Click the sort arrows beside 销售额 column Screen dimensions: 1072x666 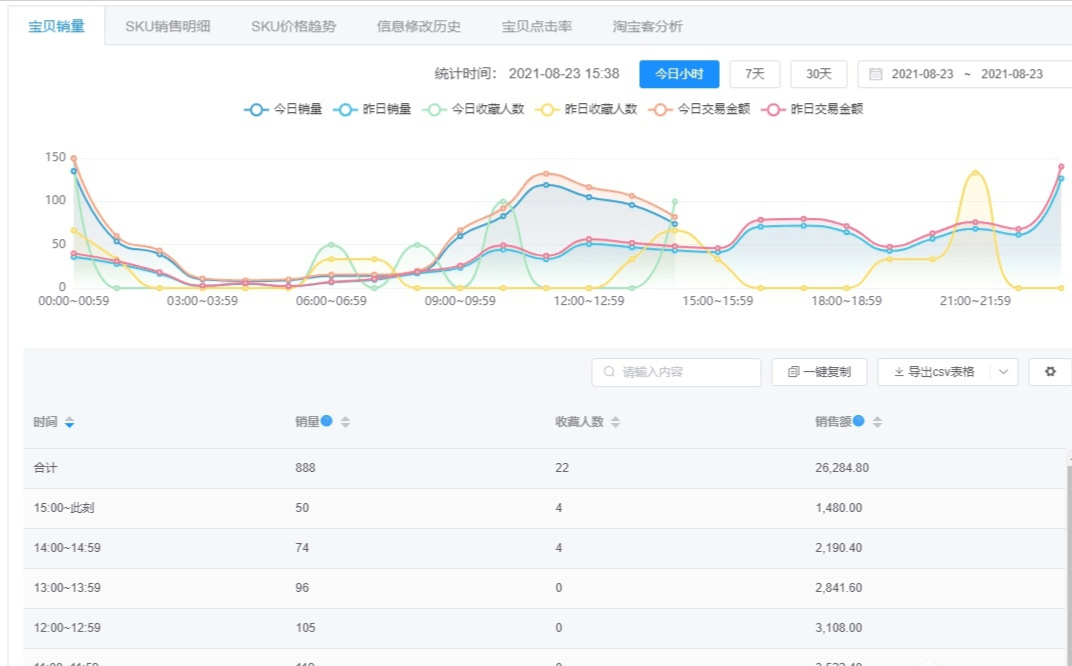coord(877,420)
